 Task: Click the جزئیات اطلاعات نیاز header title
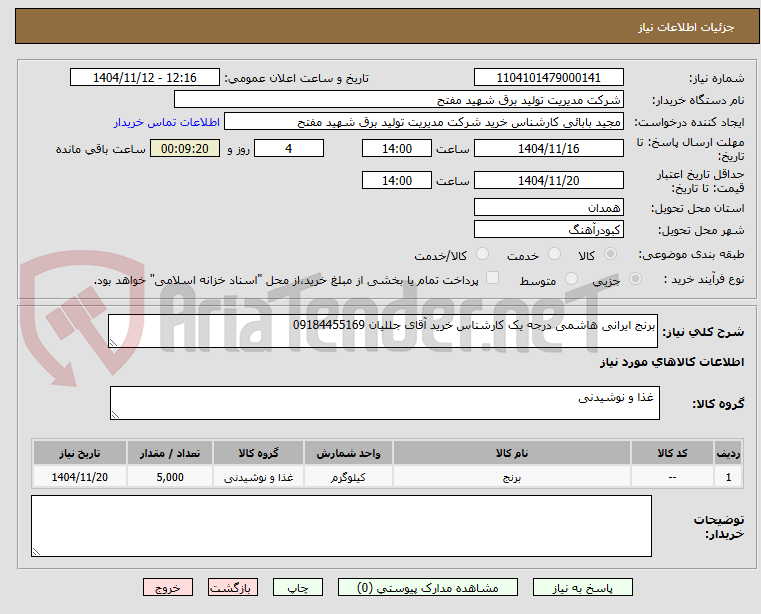click(686, 27)
